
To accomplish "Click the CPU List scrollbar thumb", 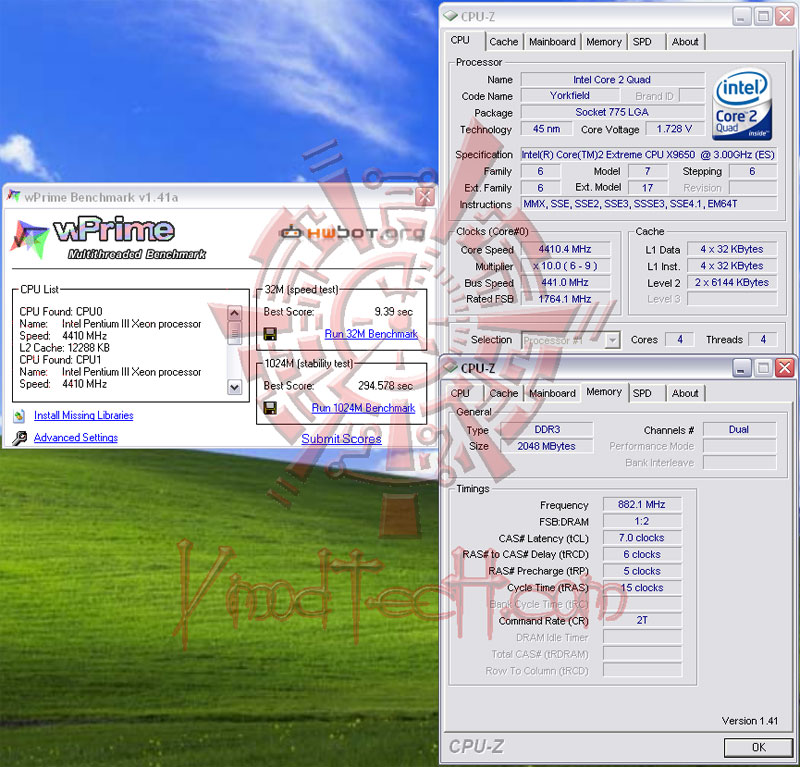I will [x=235, y=333].
